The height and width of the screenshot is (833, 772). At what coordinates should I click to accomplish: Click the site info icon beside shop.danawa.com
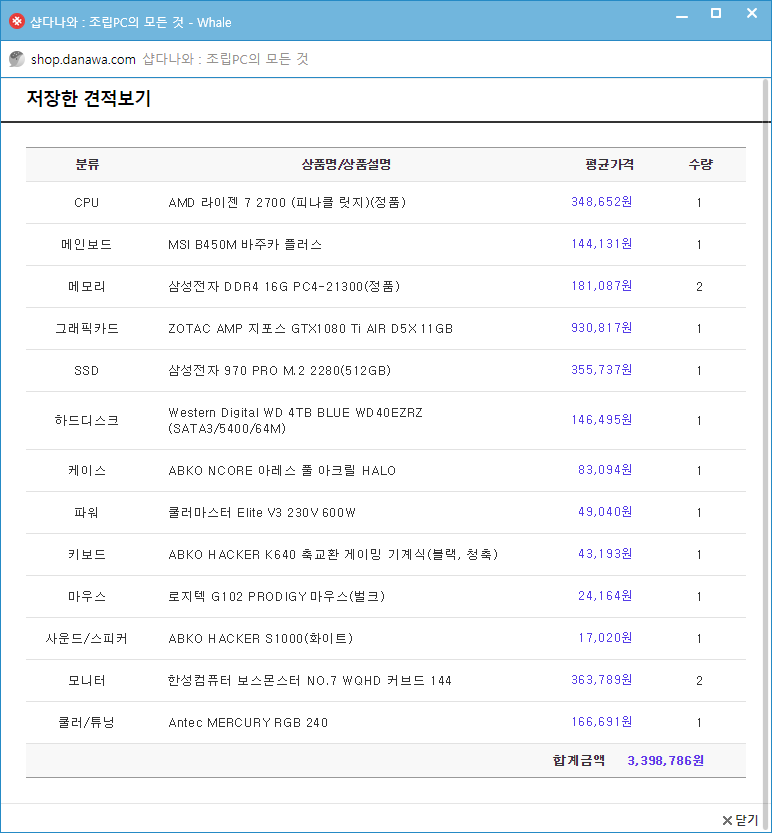pyautogui.click(x=16, y=59)
